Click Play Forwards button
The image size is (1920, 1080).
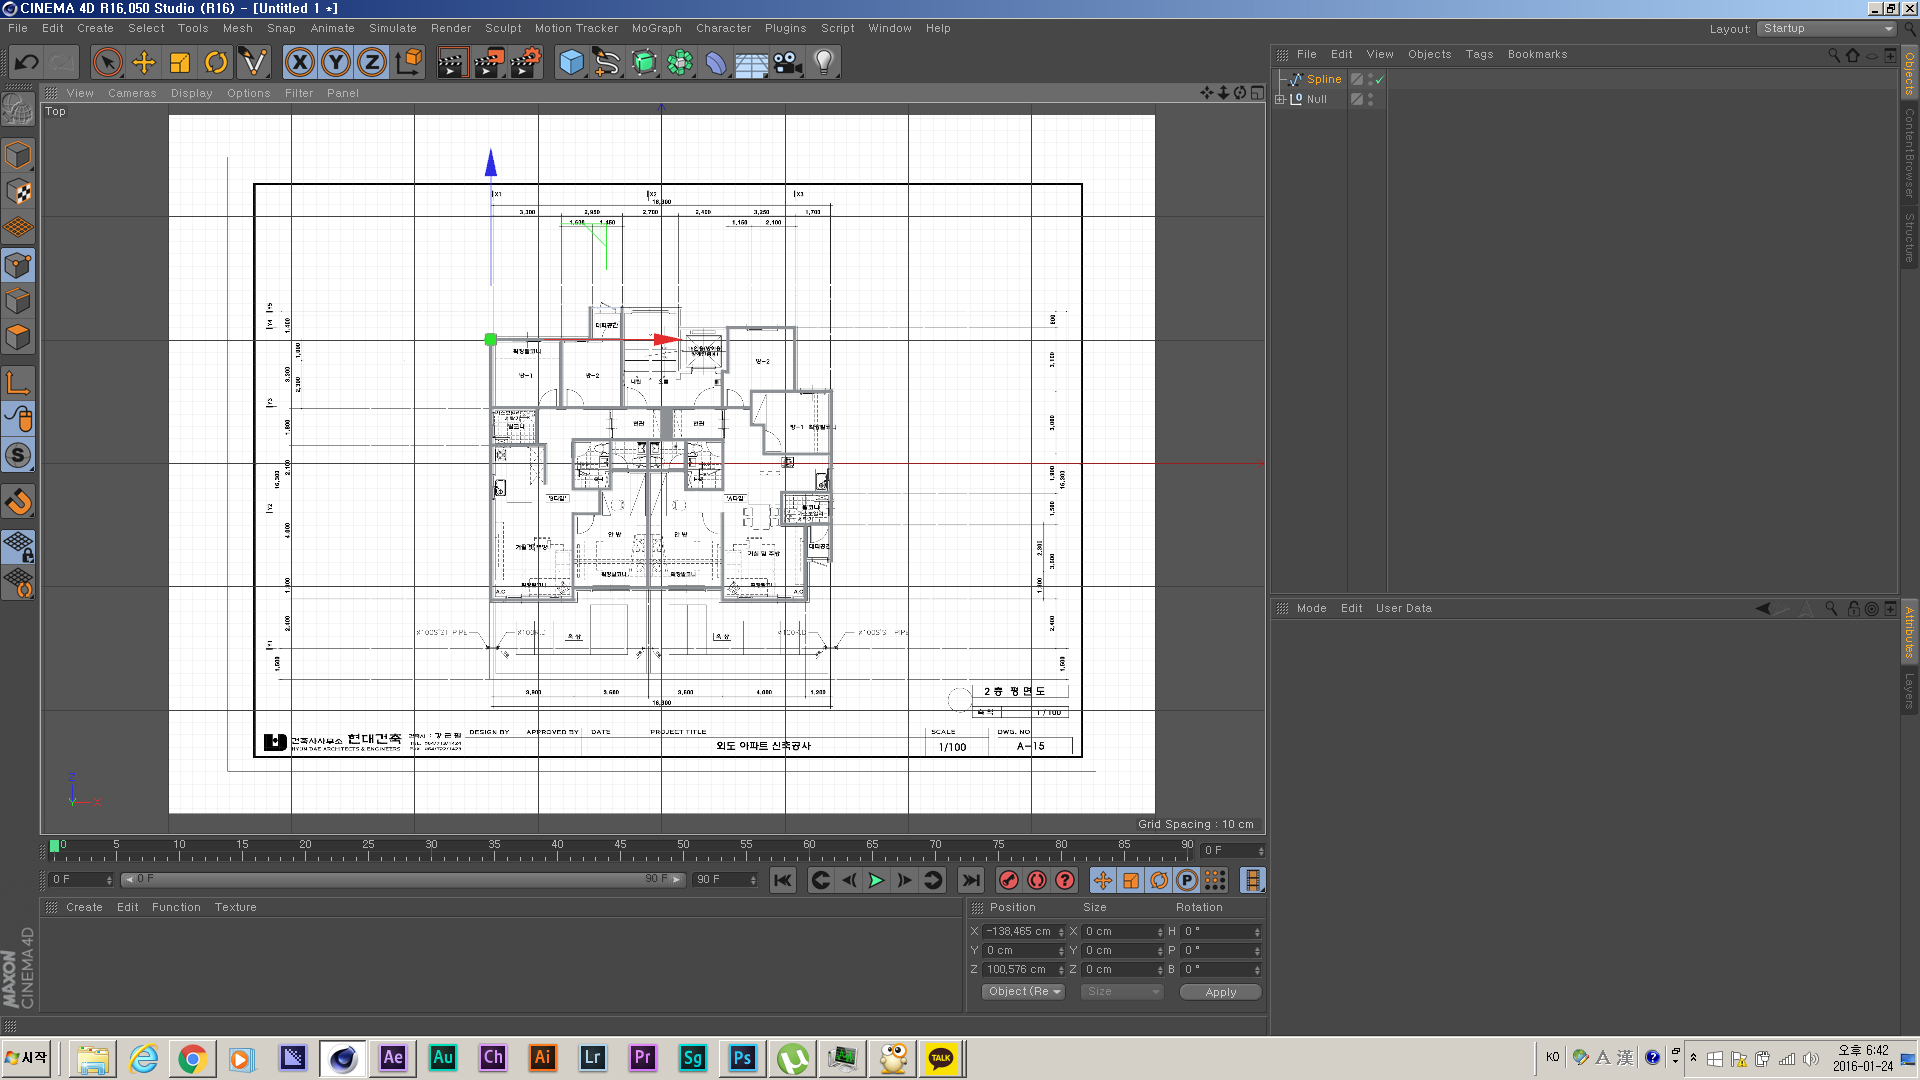point(876,880)
